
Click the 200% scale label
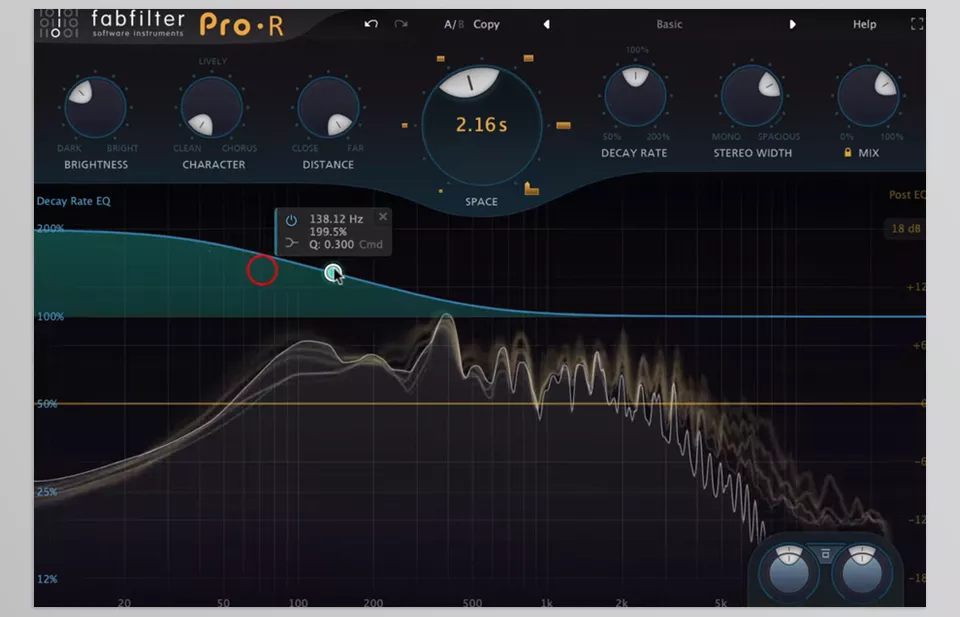pos(50,228)
